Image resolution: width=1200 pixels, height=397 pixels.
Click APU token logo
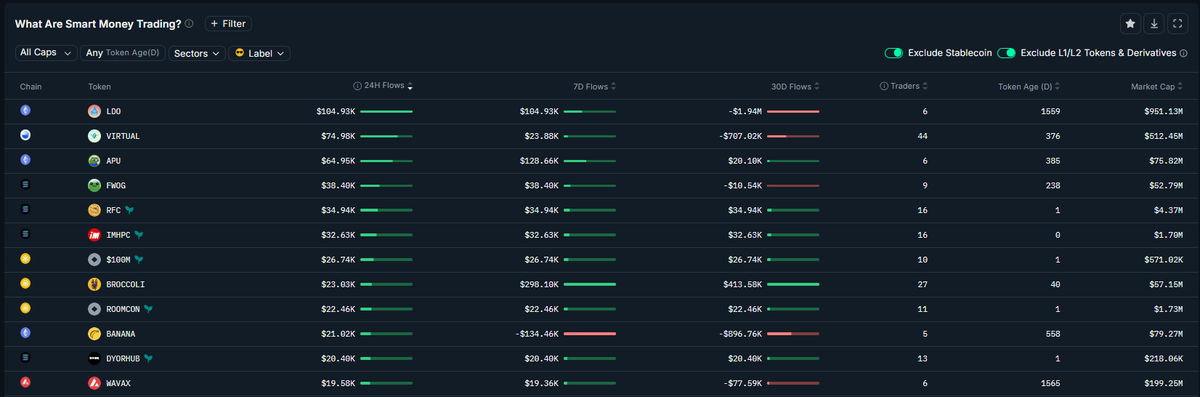94,160
